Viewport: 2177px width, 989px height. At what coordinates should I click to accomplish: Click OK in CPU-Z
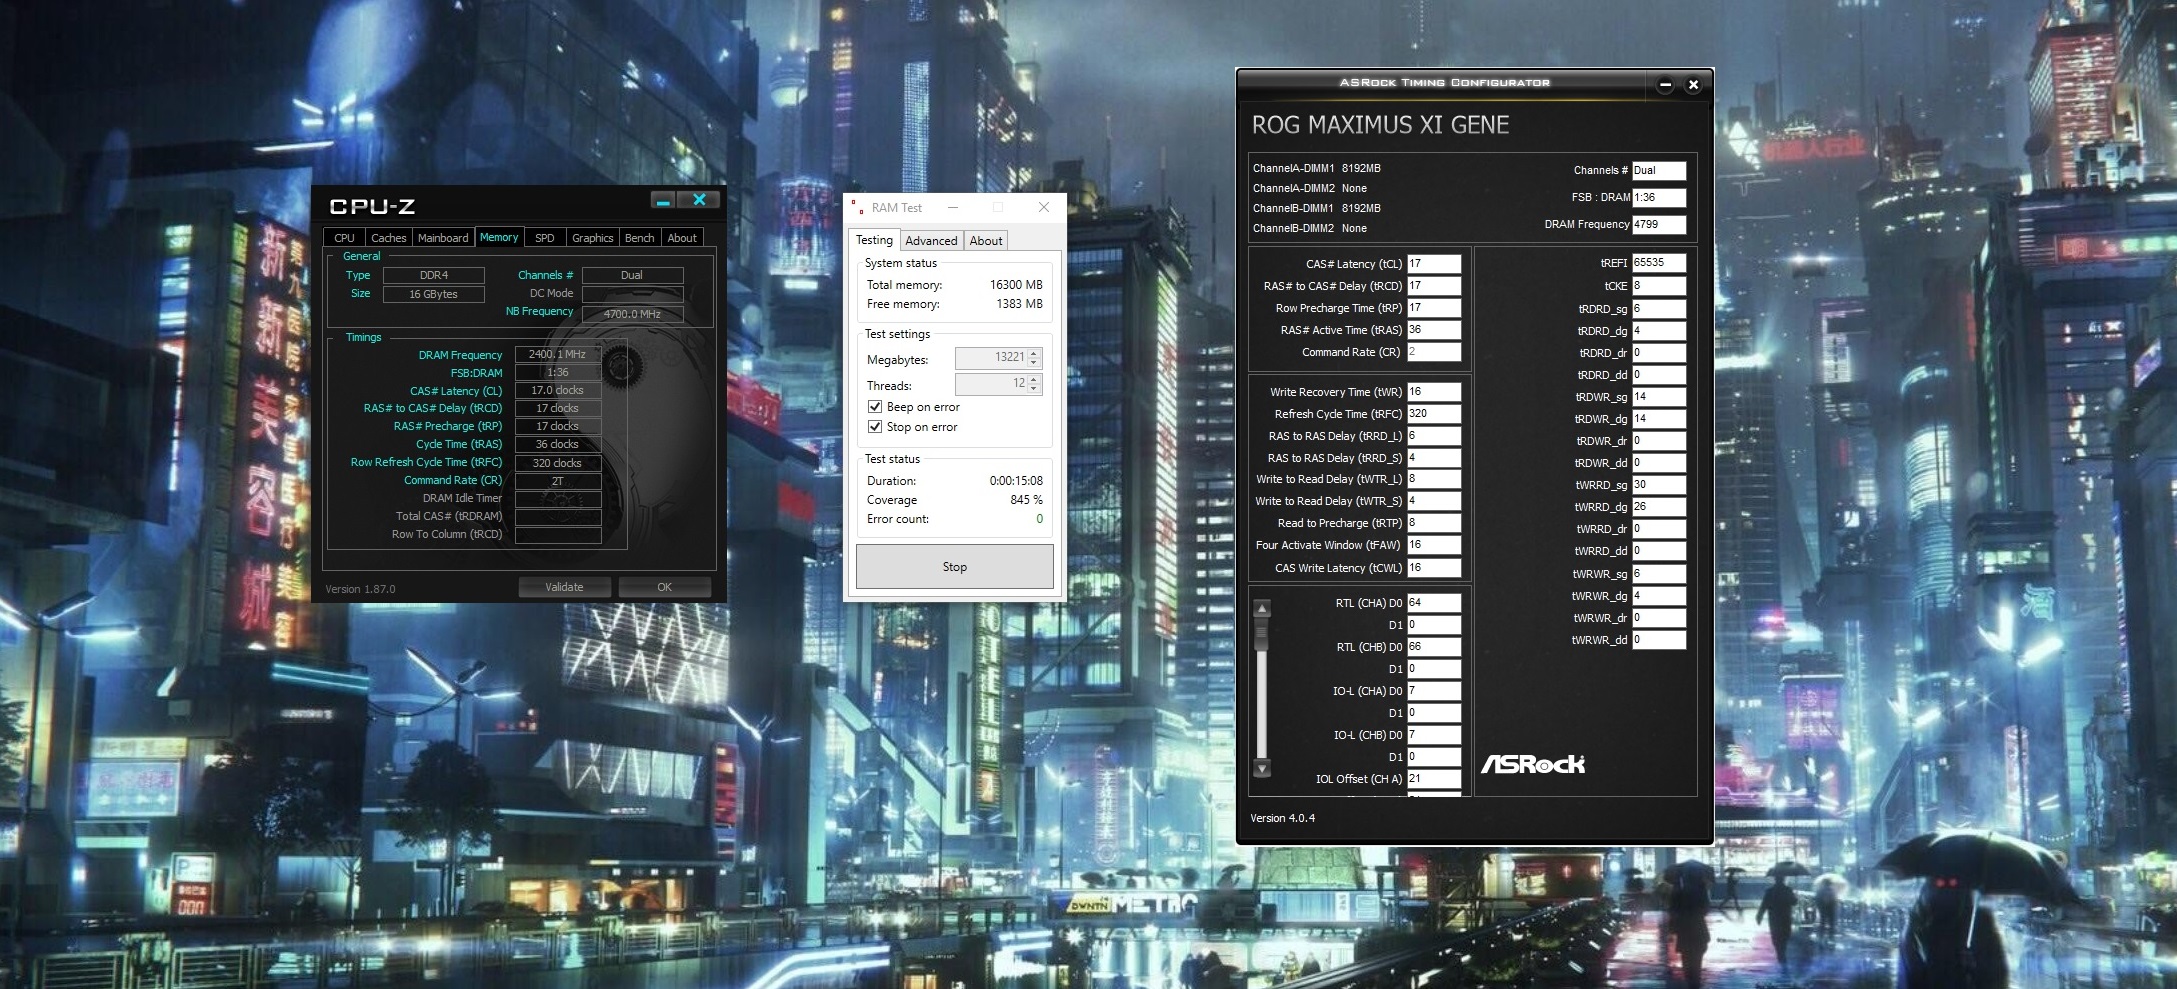[x=664, y=587]
